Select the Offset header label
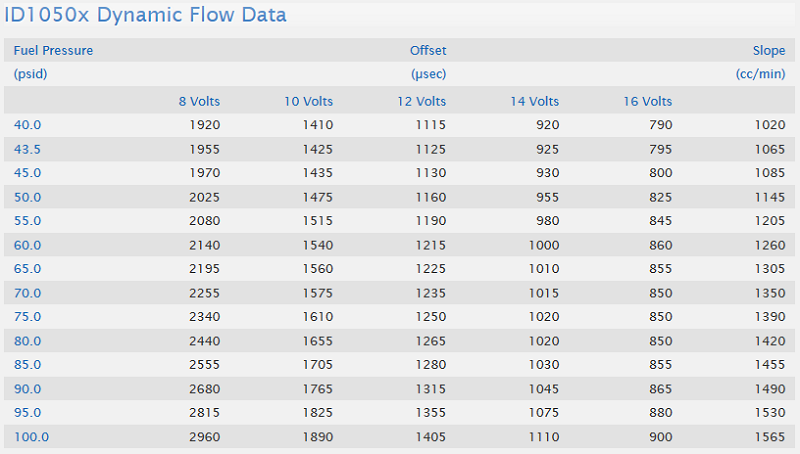 click(x=428, y=50)
